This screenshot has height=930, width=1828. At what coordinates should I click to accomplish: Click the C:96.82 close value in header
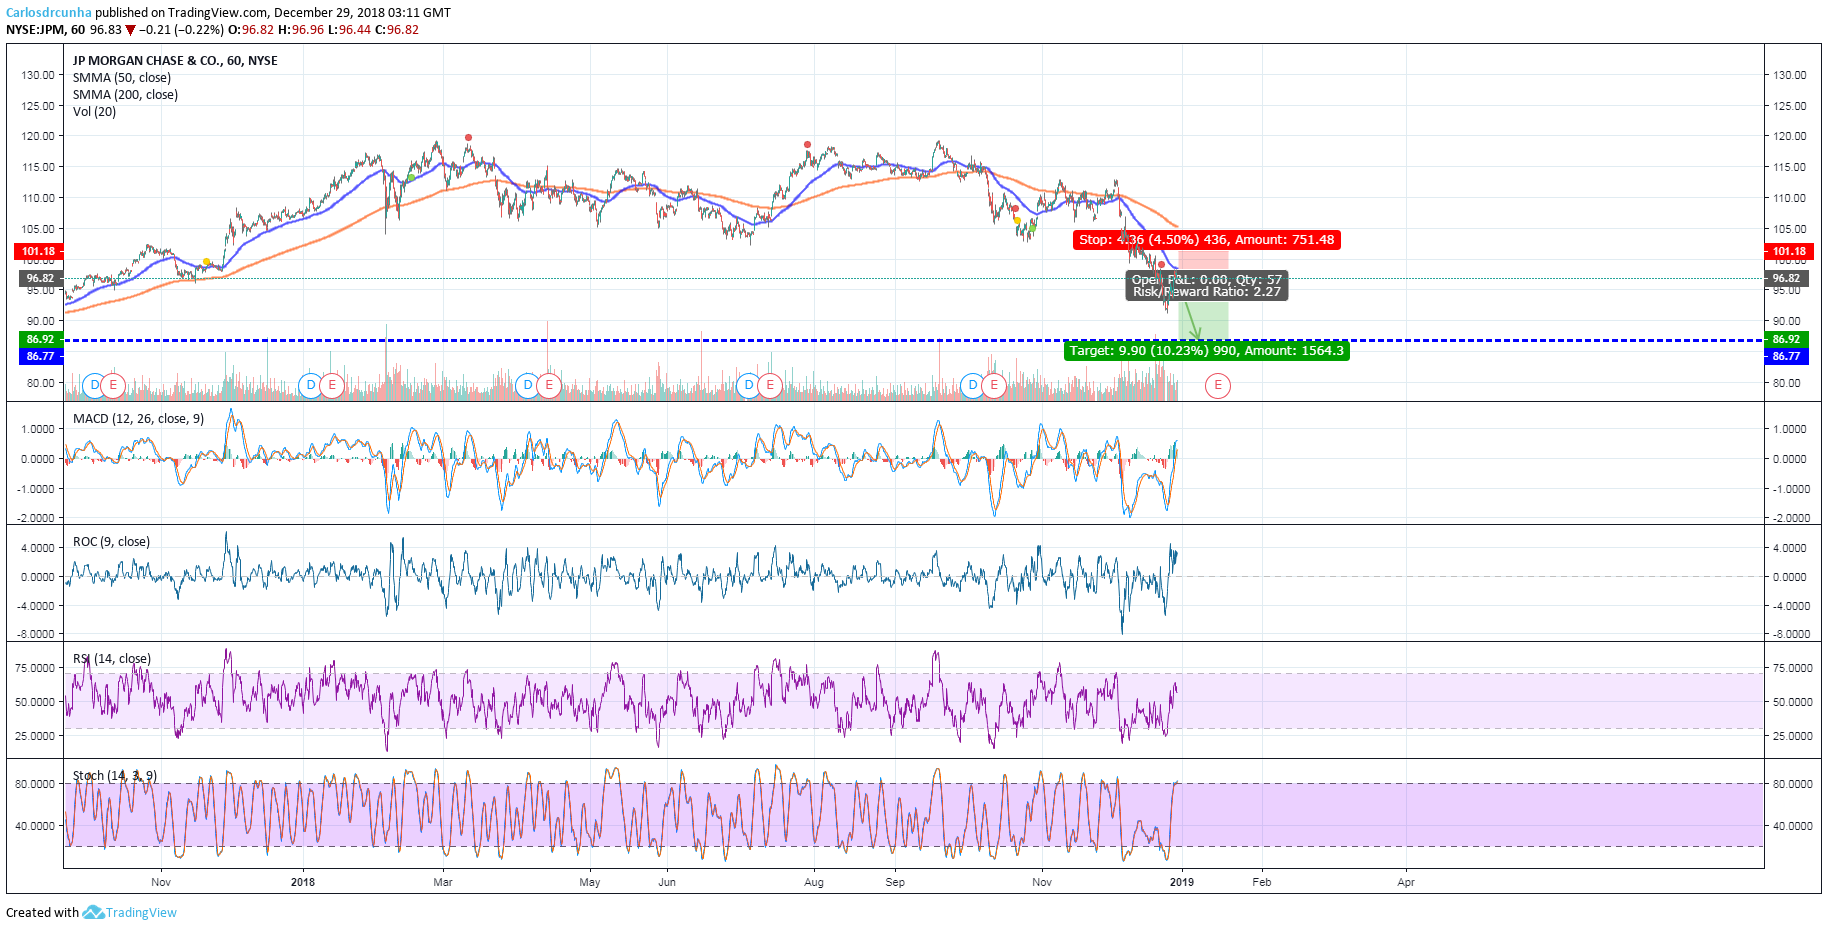click(x=397, y=30)
